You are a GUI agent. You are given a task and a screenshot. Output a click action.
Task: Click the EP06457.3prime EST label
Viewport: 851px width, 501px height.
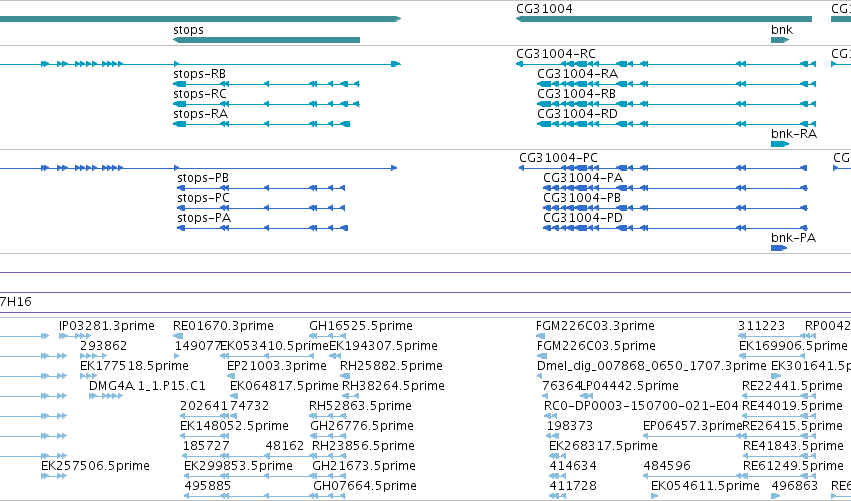693,426
